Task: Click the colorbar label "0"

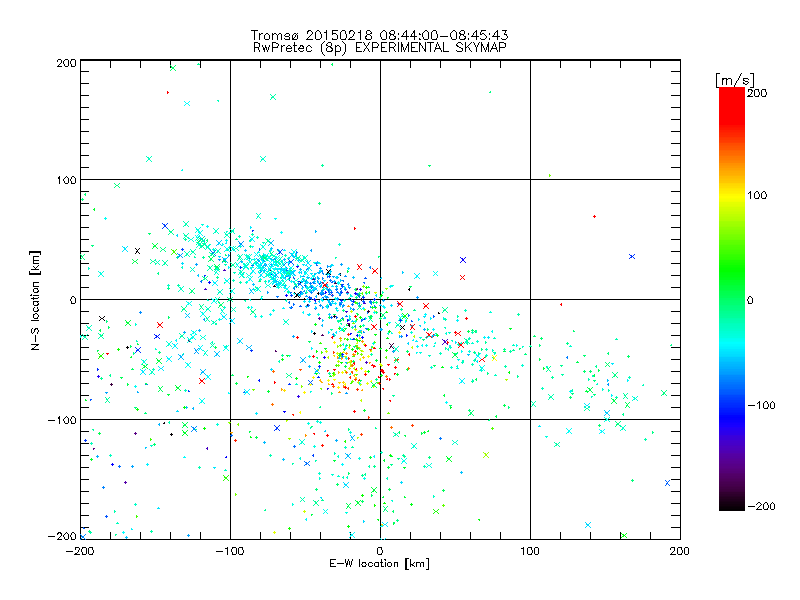Action: [750, 300]
